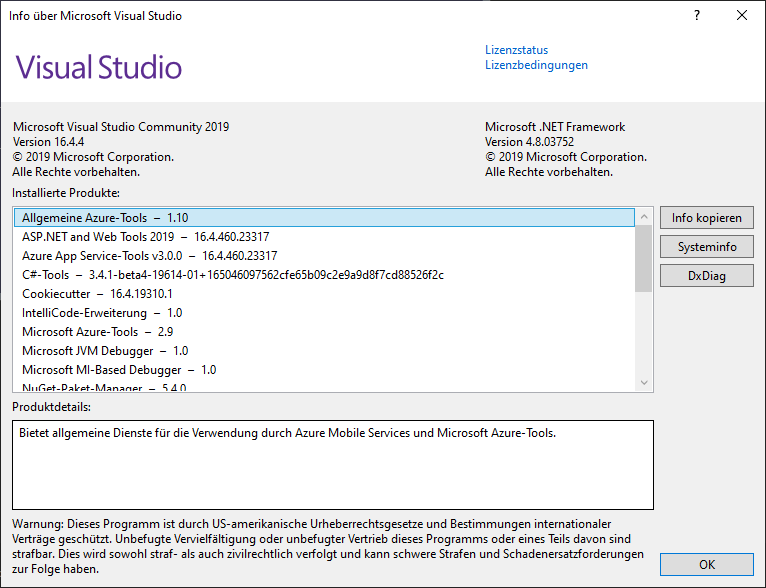Image resolution: width=766 pixels, height=588 pixels.
Task: Select Allgemeine Azure-Tools 1.10 row
Action: [x=324, y=217]
